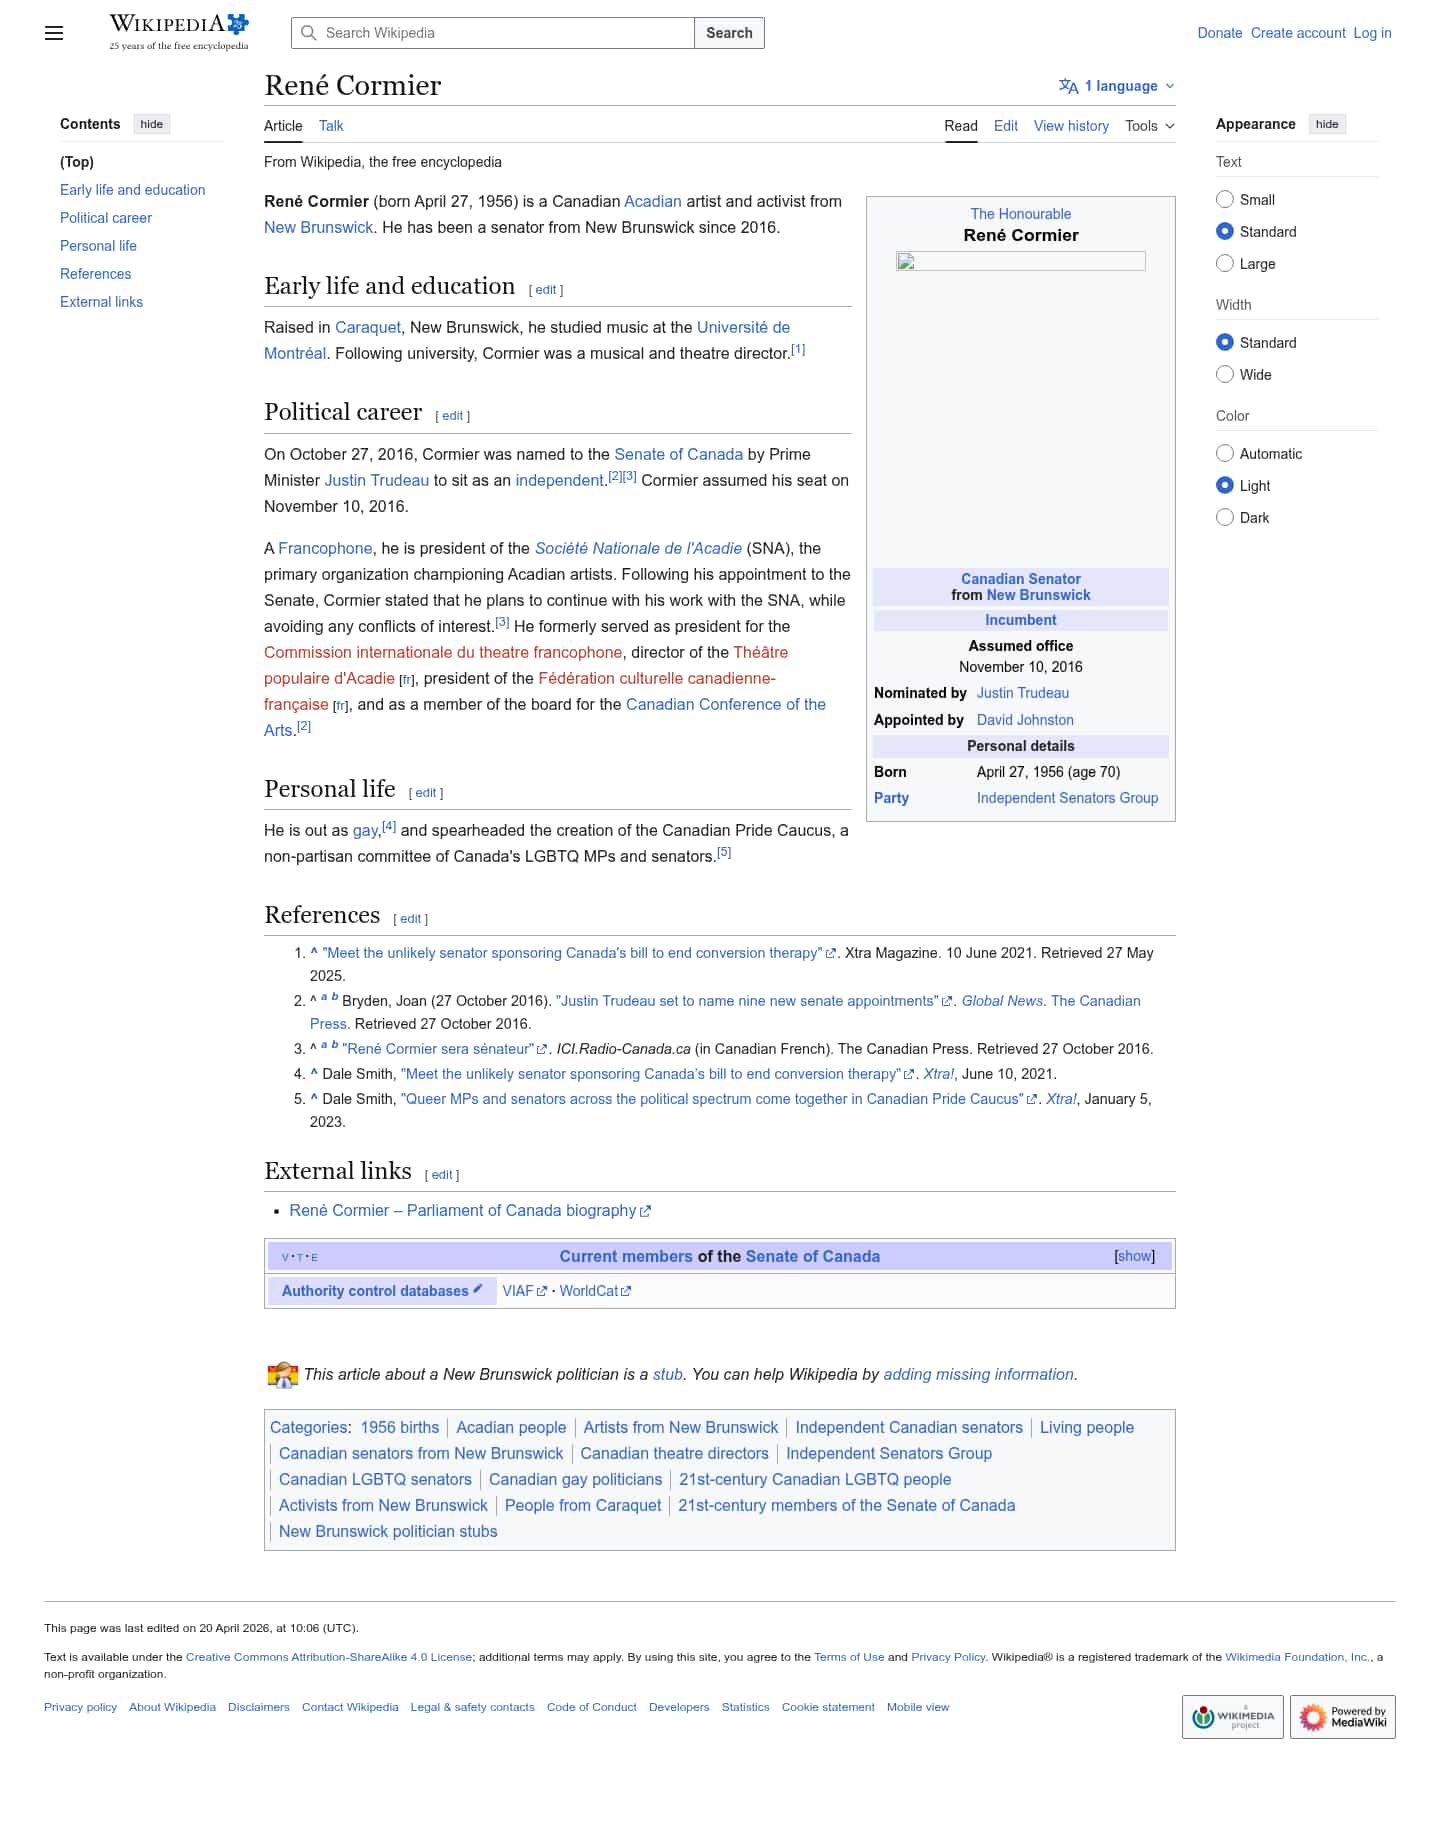The width and height of the screenshot is (1440, 1827).
Task: Open the Independent Senators Group infobox link
Action: [1067, 798]
